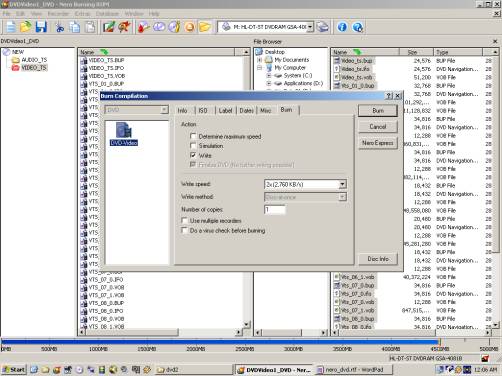Click the Choose Recorder drive icon

point(322,27)
